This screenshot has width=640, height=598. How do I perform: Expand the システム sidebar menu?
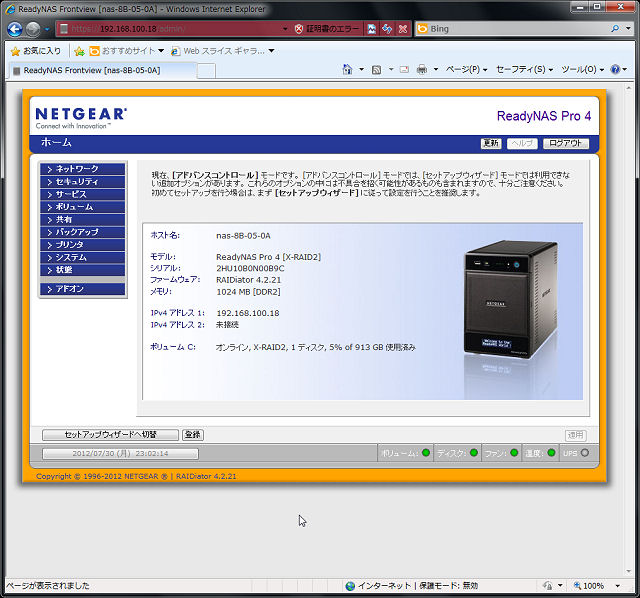point(82,258)
